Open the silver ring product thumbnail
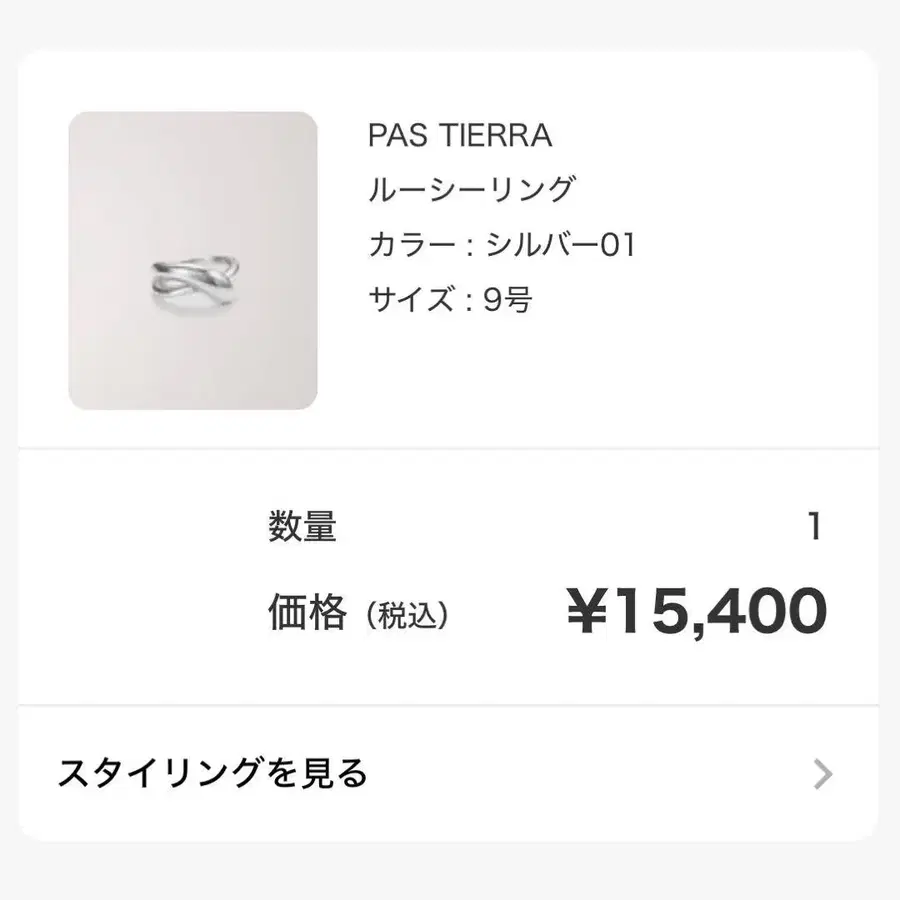900x900 pixels. (x=193, y=261)
